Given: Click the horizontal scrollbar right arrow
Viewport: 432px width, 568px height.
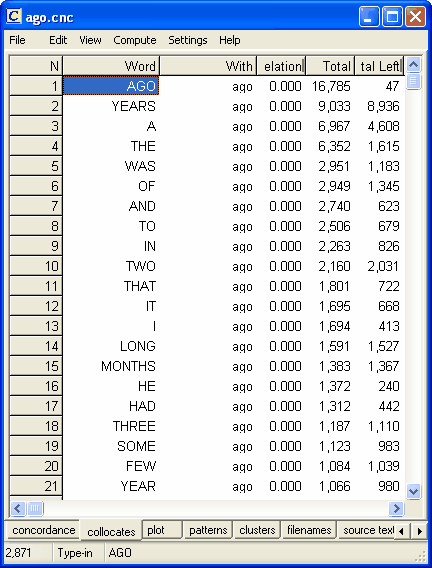Looking at the screenshot, I should point(396,508).
